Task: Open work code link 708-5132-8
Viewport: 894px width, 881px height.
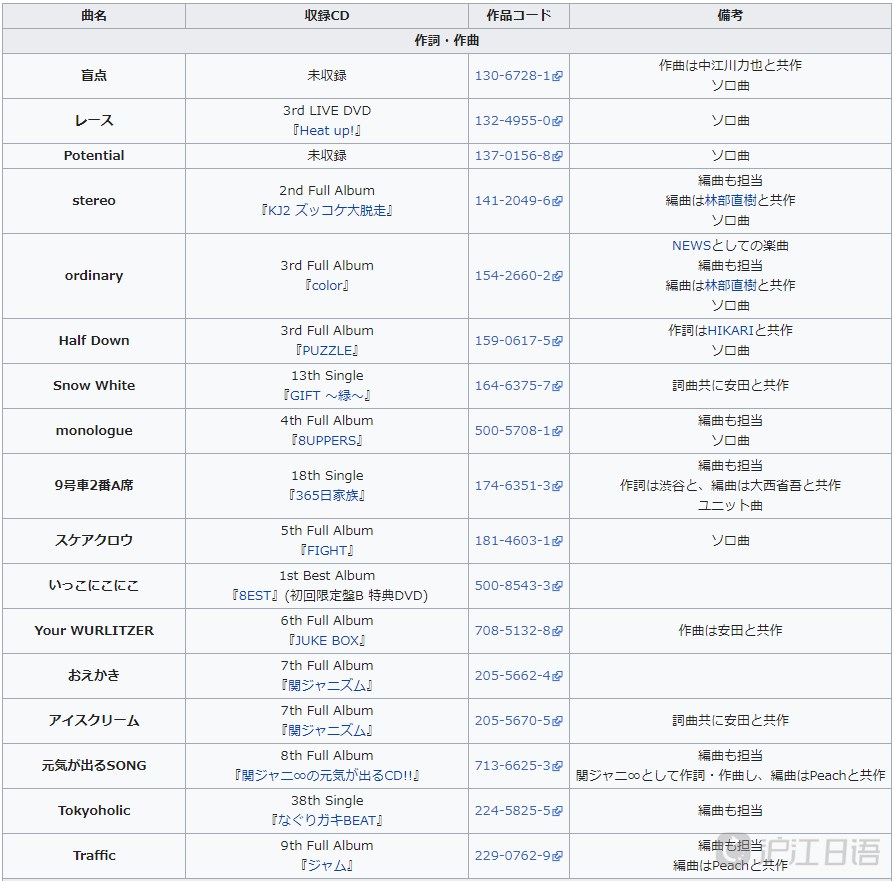Action: point(518,631)
